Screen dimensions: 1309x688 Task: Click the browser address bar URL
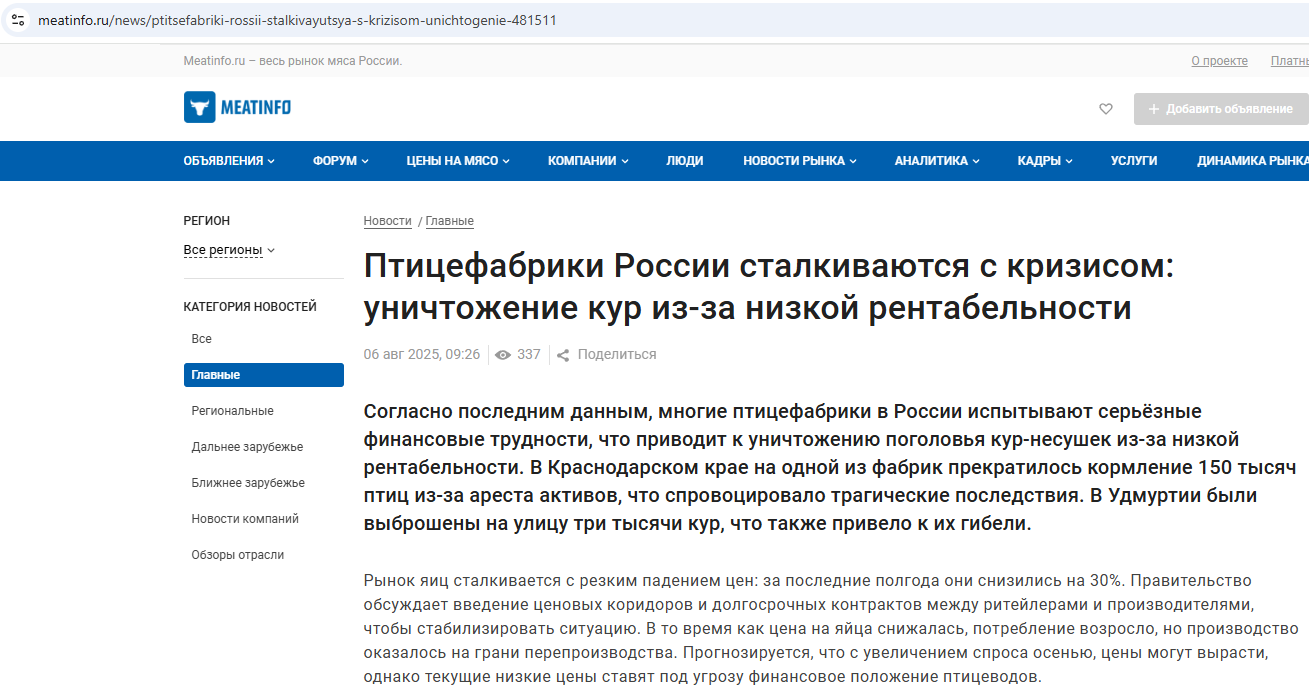297,20
